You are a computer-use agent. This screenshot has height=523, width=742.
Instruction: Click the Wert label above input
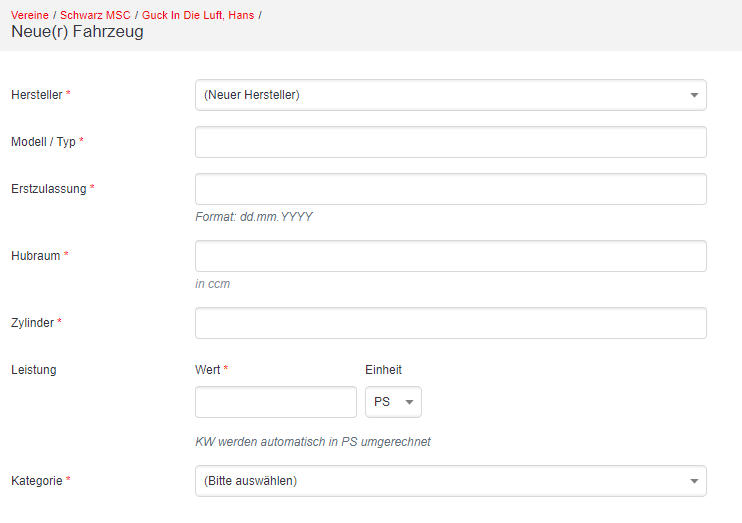[208, 370]
